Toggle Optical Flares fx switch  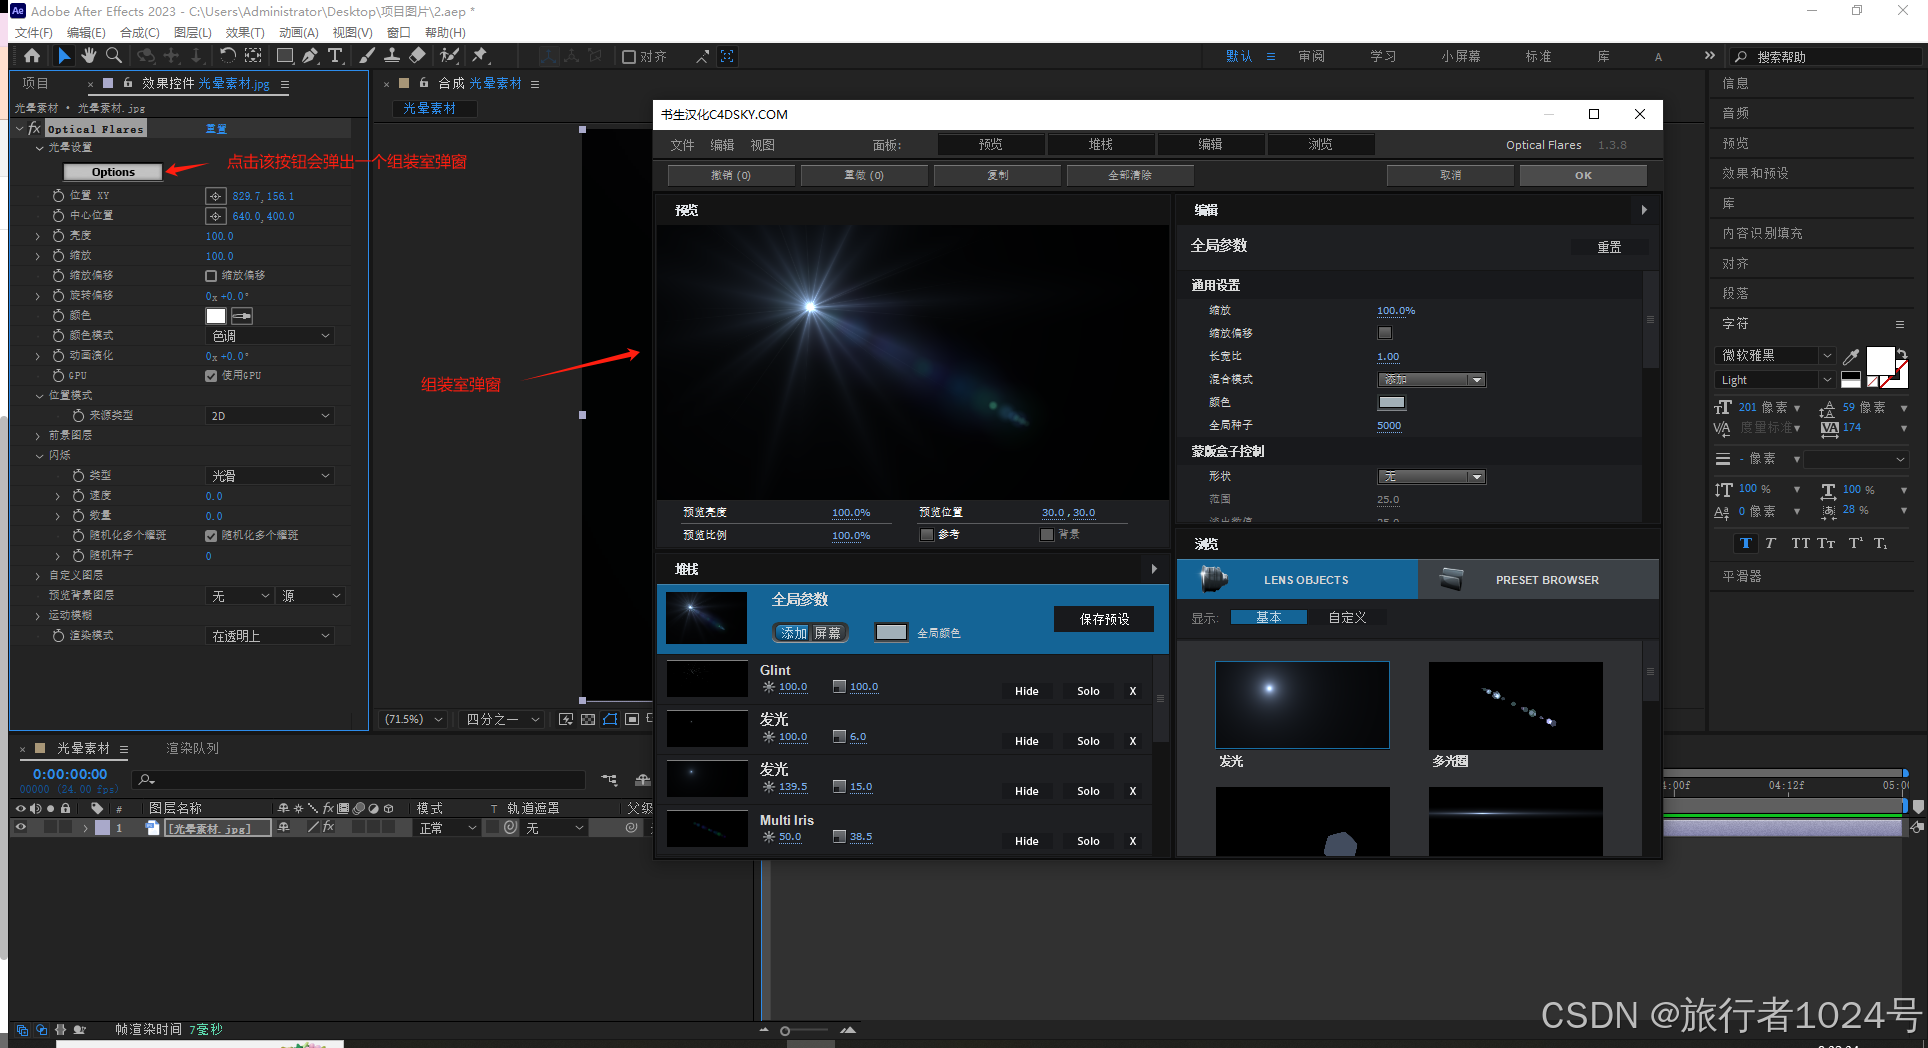(34, 128)
